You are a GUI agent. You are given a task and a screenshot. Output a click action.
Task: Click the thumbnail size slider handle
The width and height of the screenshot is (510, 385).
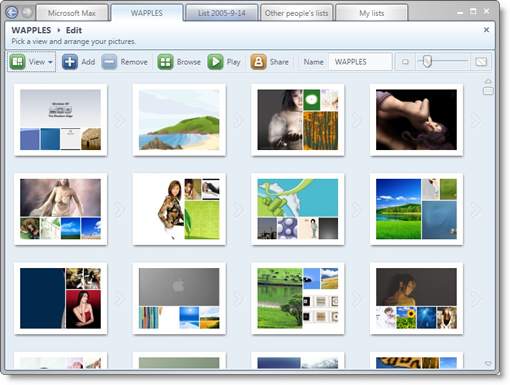(428, 61)
